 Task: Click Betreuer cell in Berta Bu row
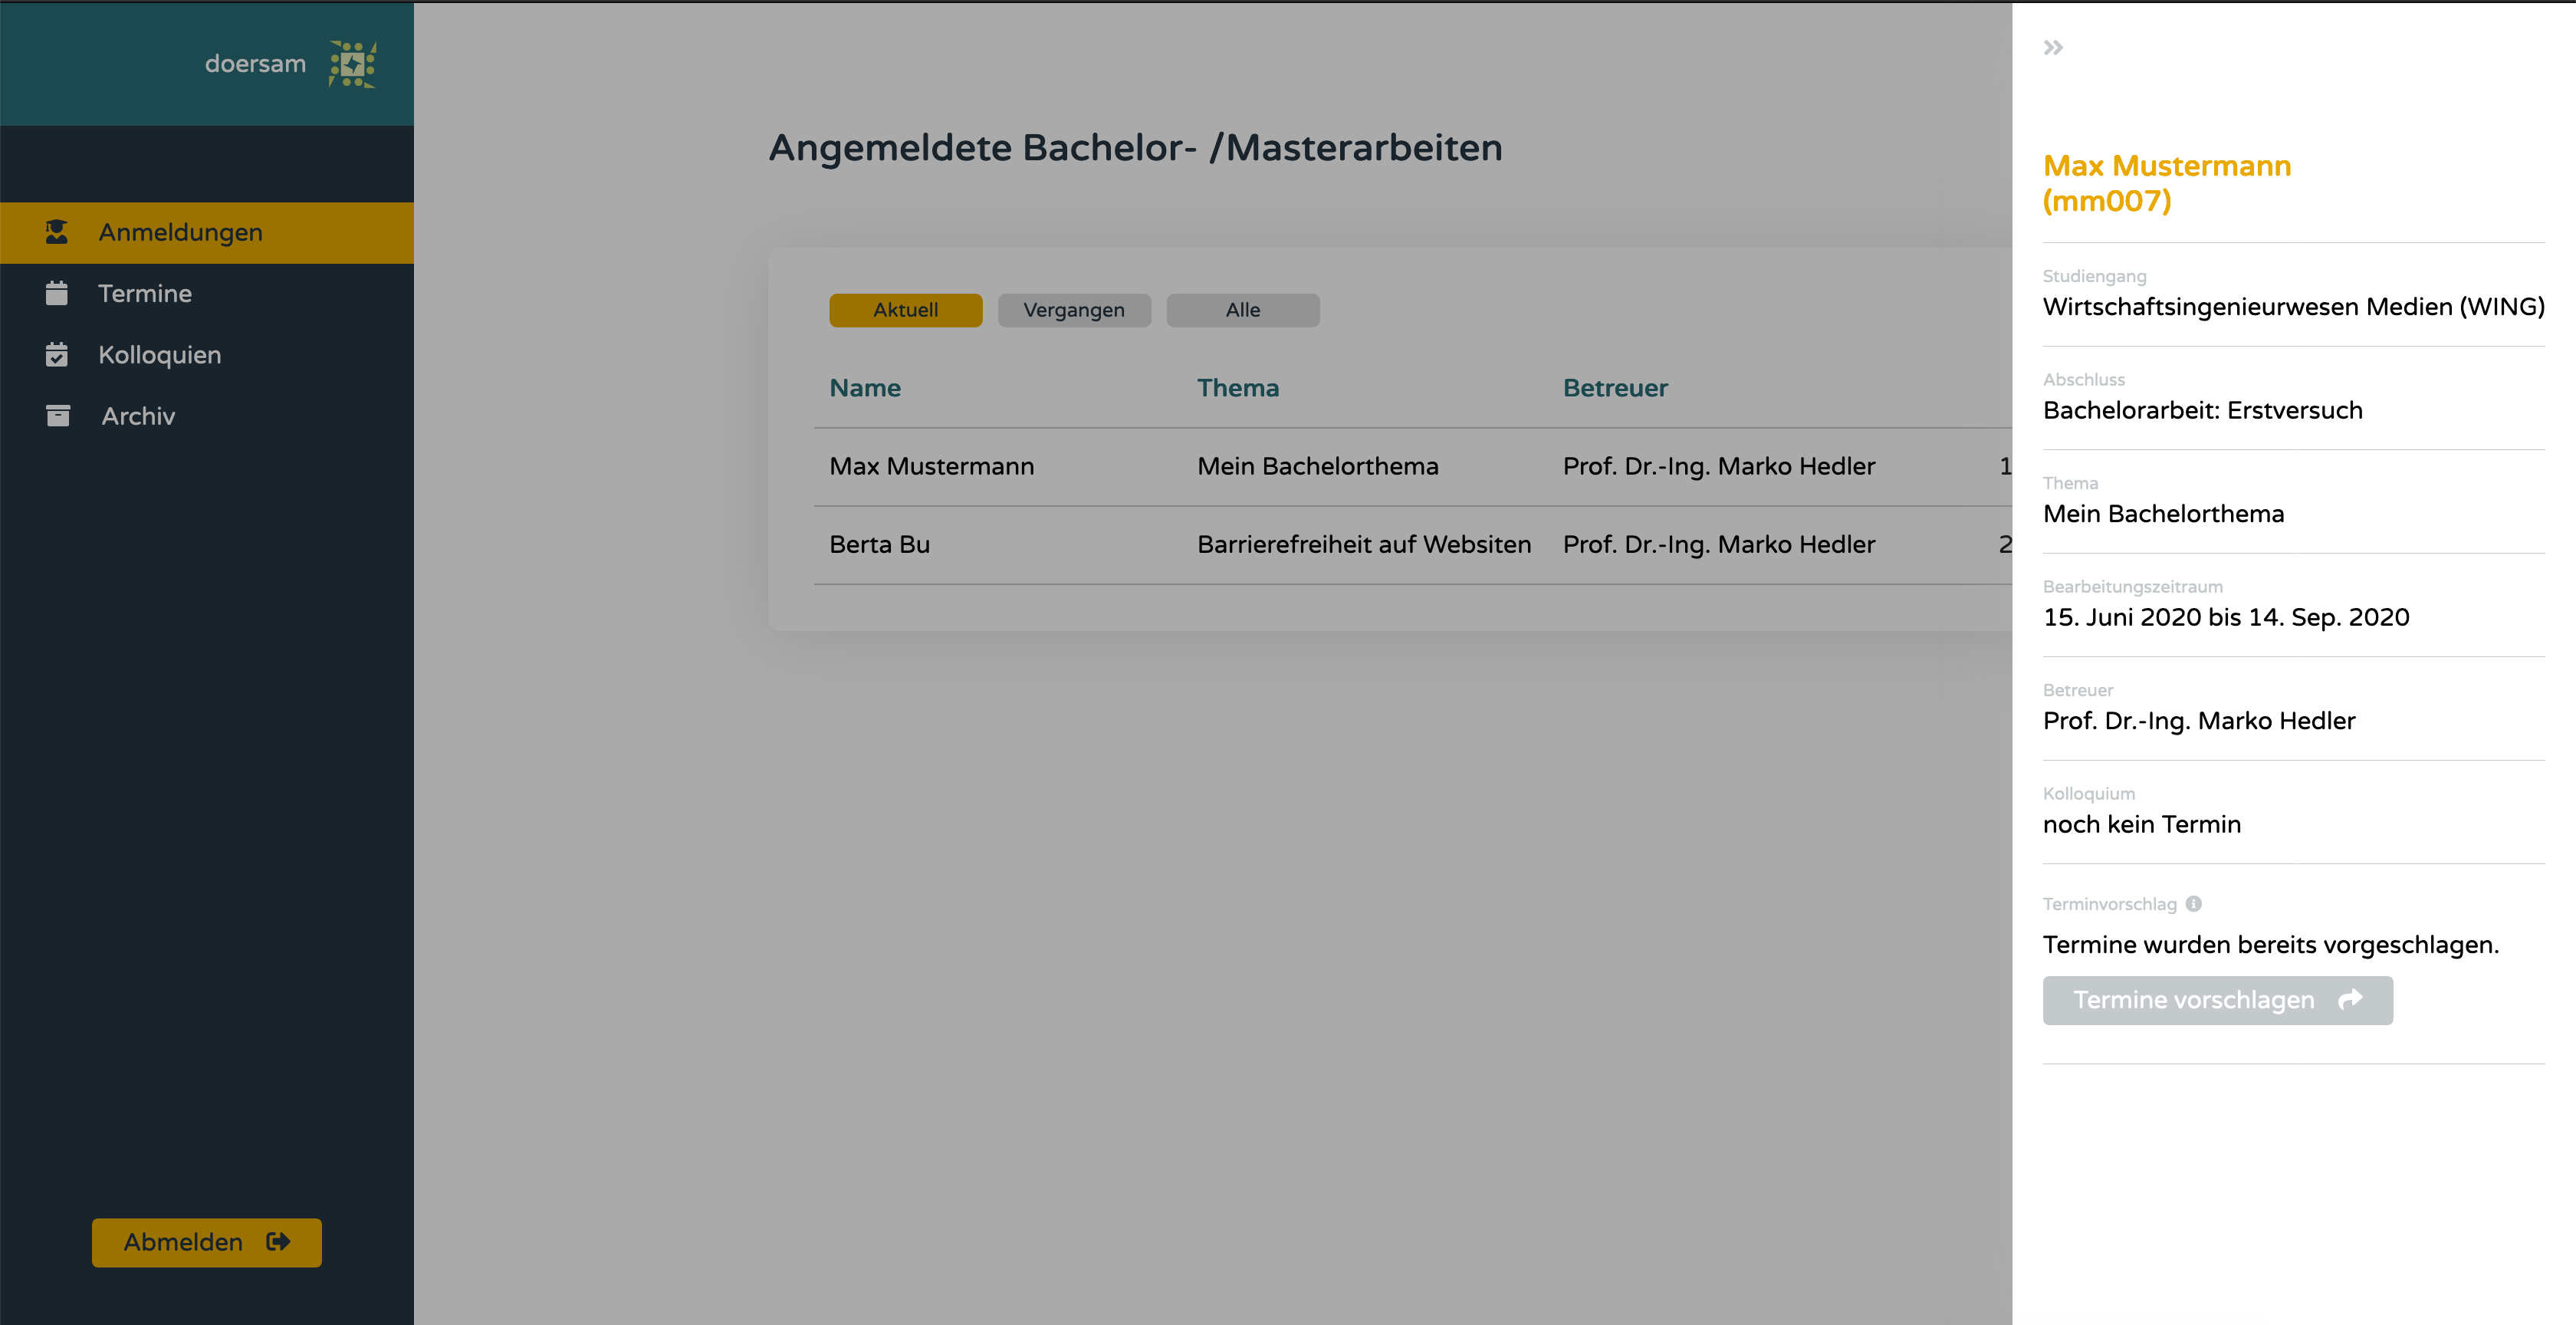pos(1719,545)
